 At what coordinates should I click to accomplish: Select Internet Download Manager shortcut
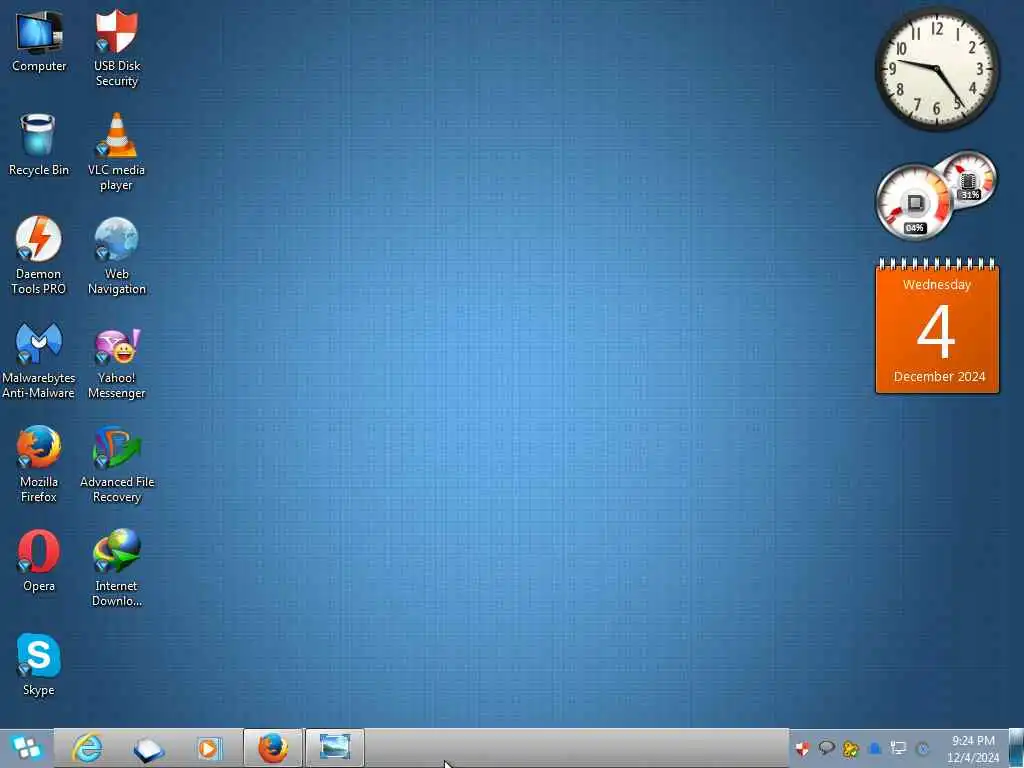116,568
